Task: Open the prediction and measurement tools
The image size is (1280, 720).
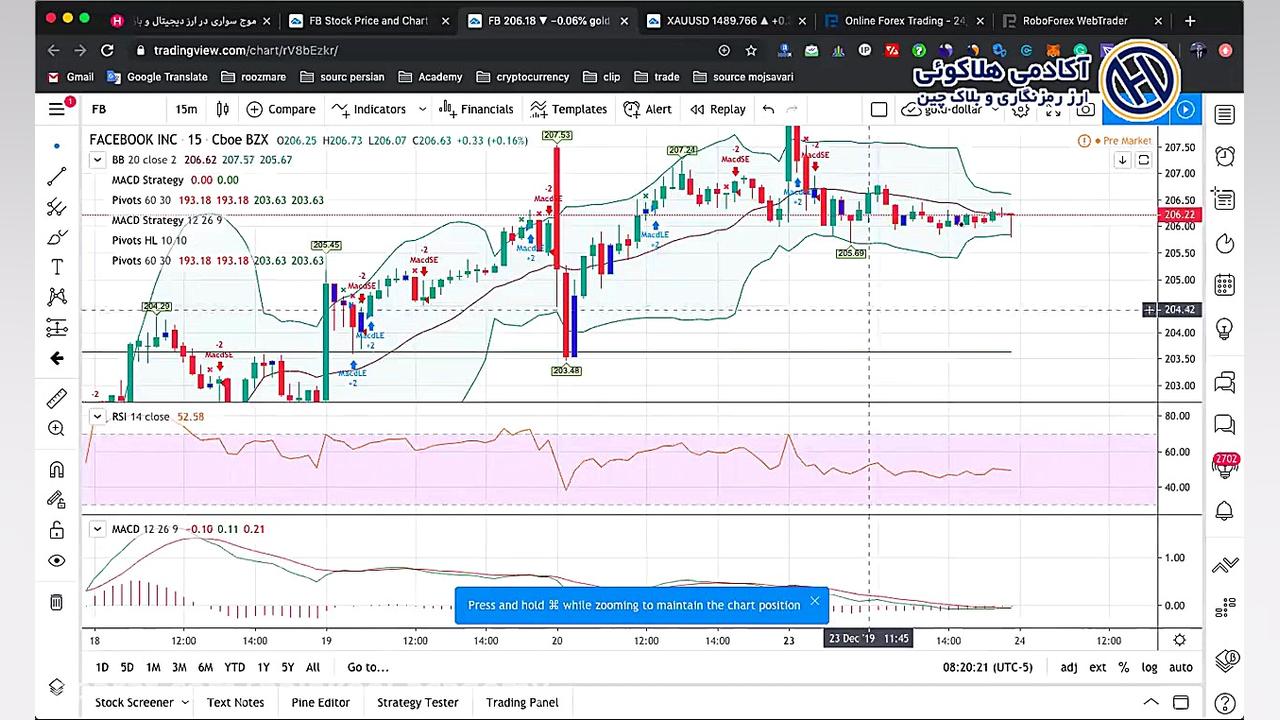Action: coord(57,327)
